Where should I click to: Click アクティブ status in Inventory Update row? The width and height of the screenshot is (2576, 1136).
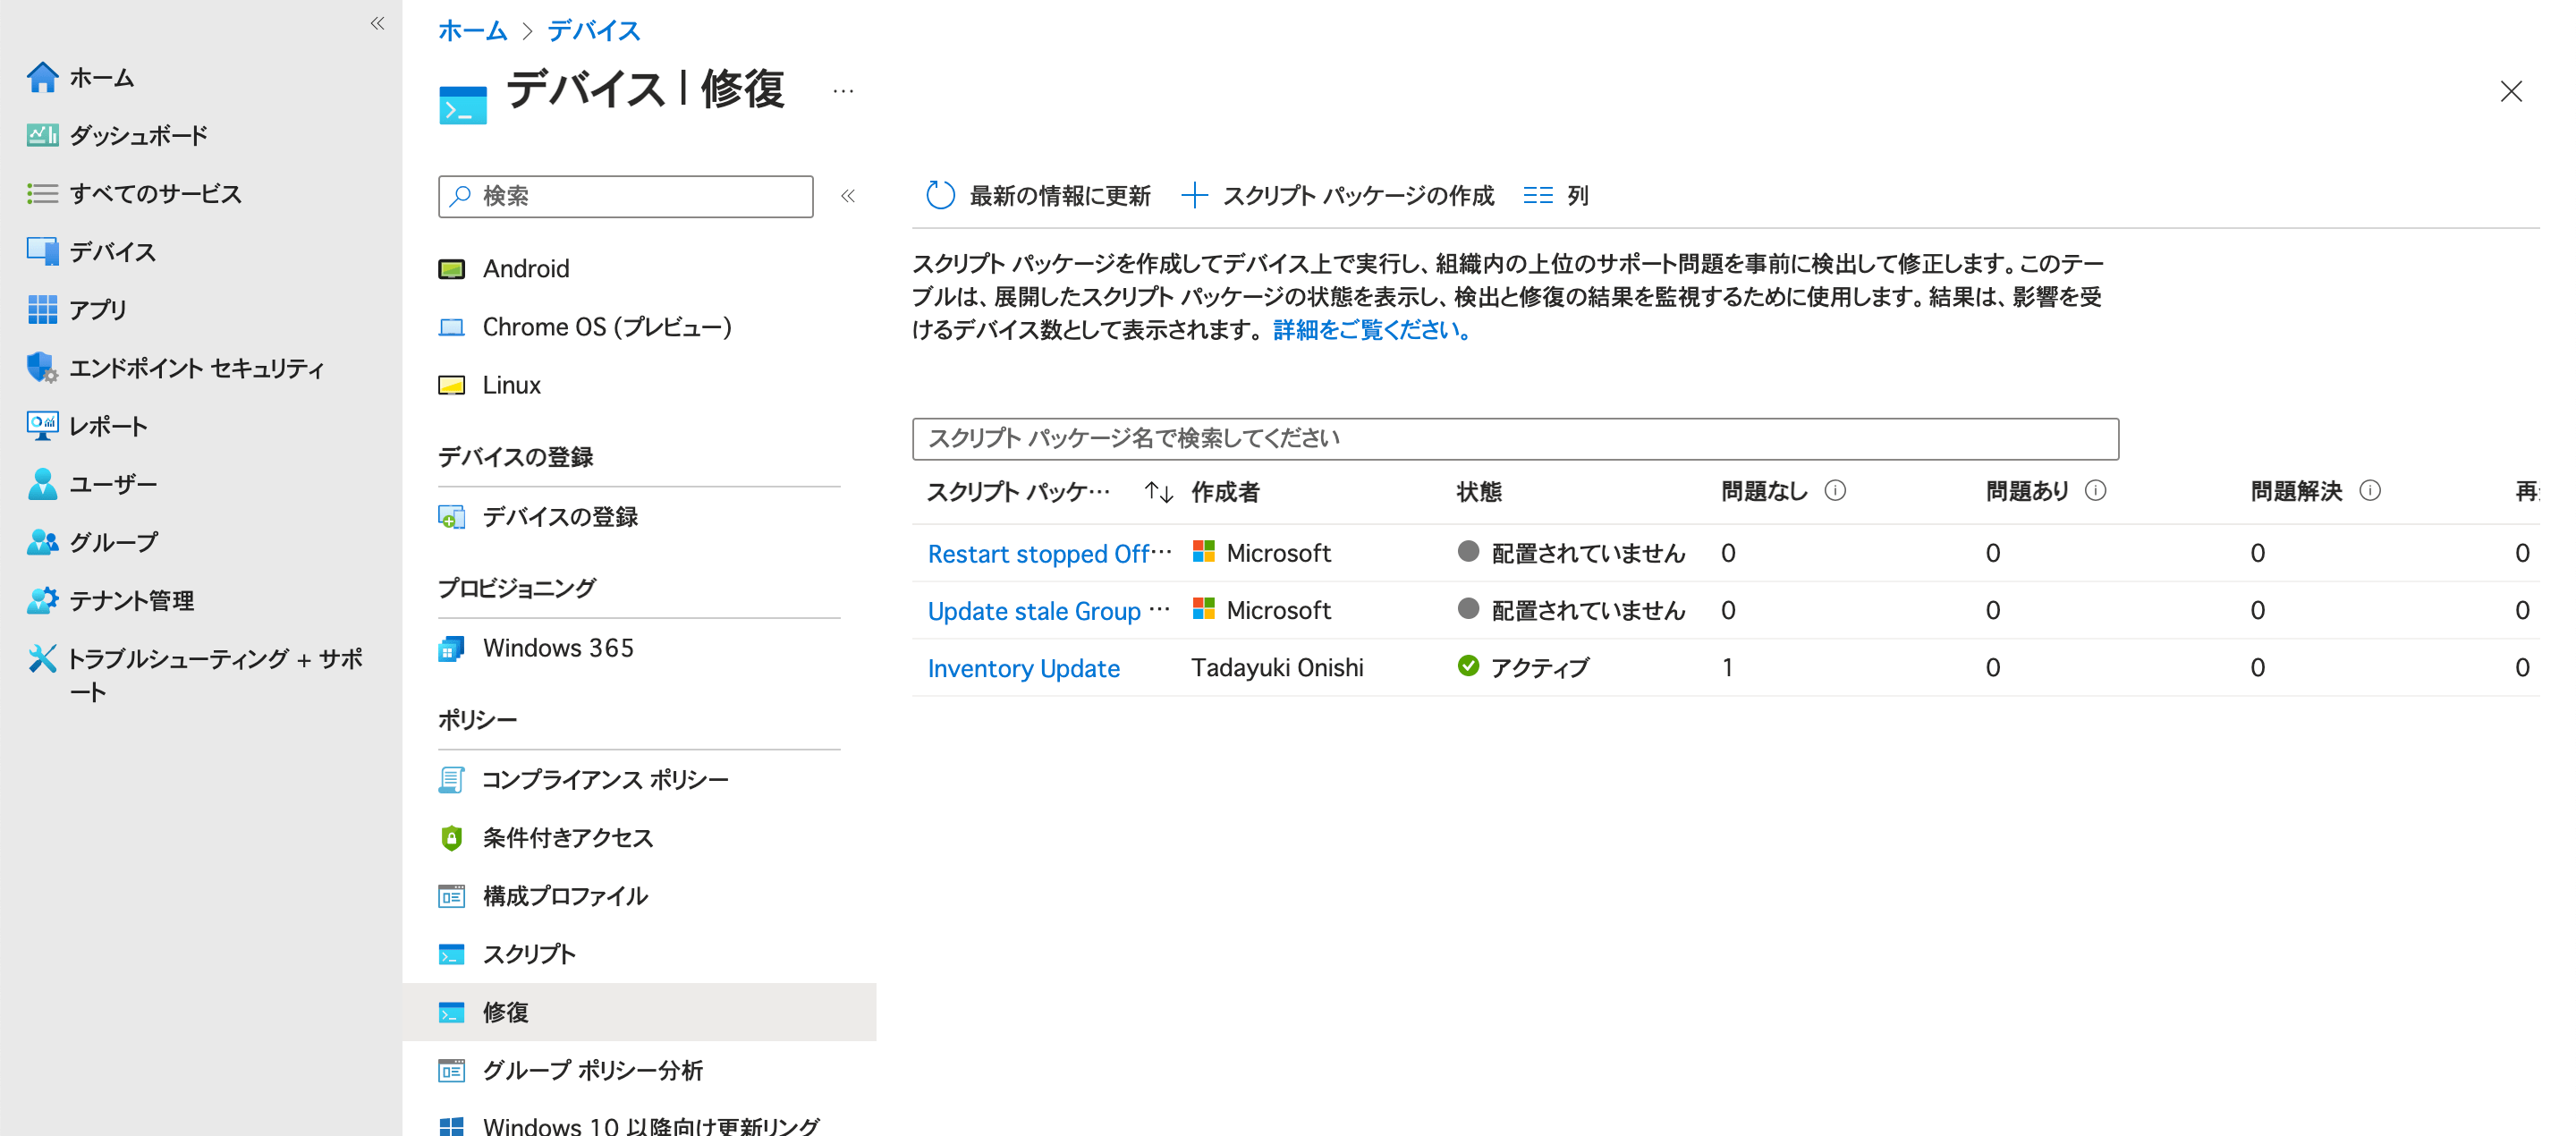click(x=1523, y=667)
